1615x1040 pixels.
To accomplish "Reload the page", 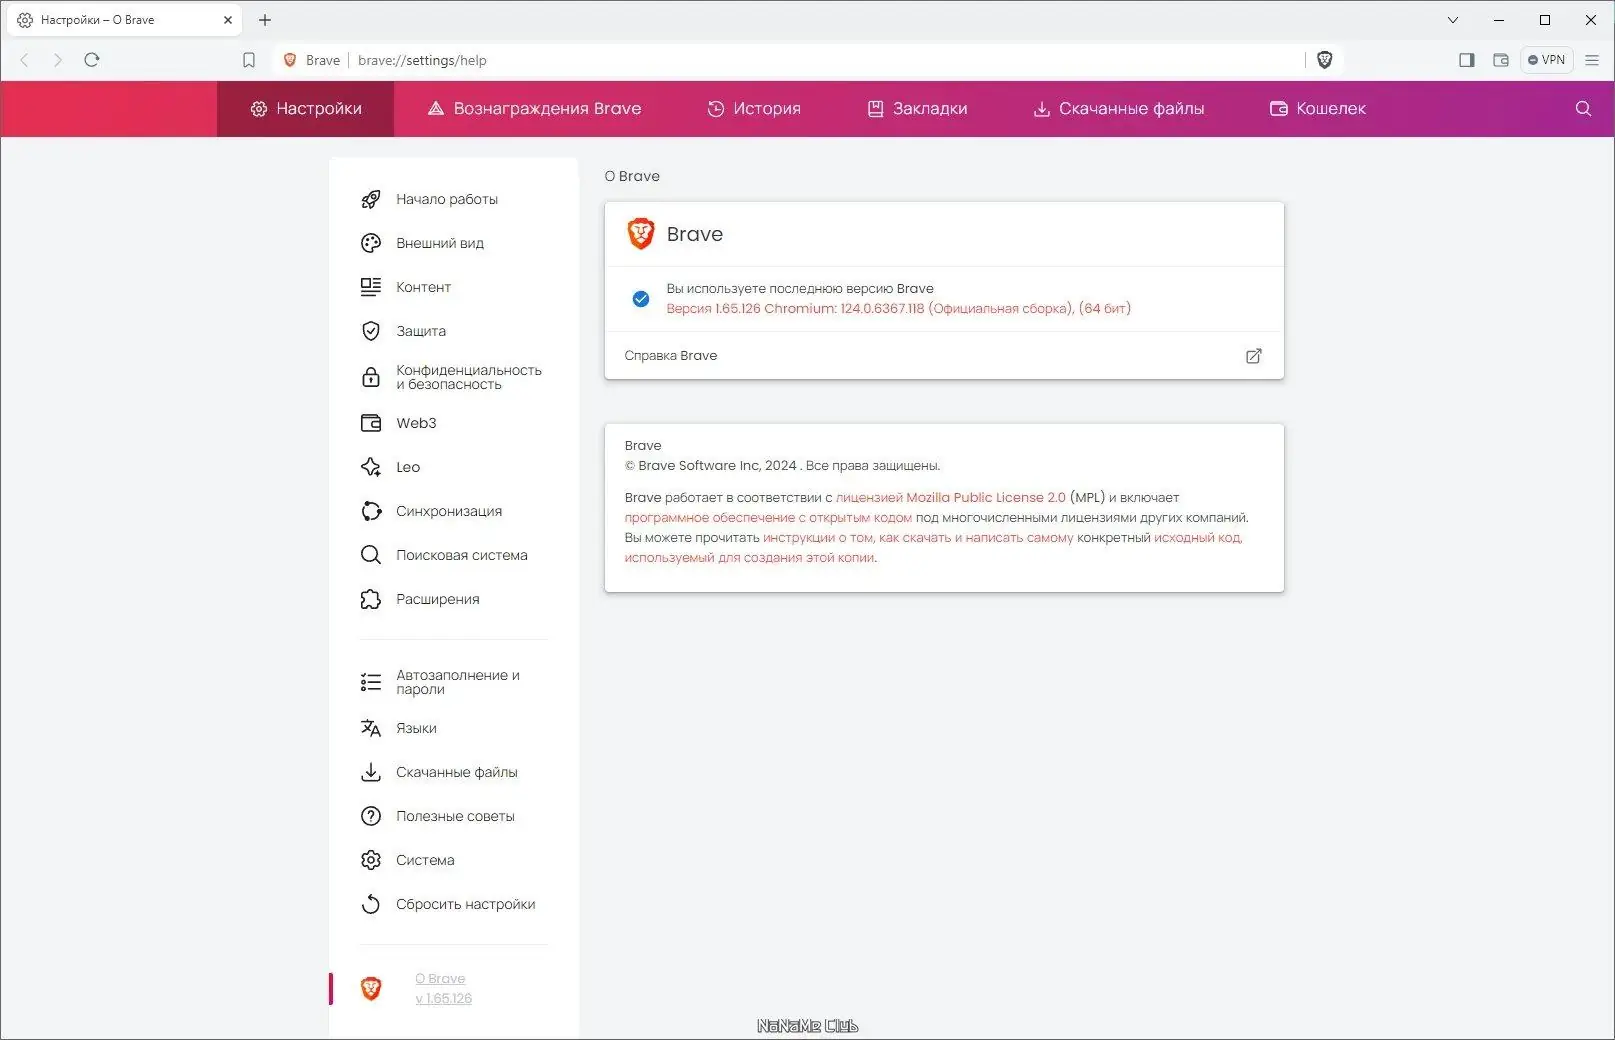I will [92, 60].
